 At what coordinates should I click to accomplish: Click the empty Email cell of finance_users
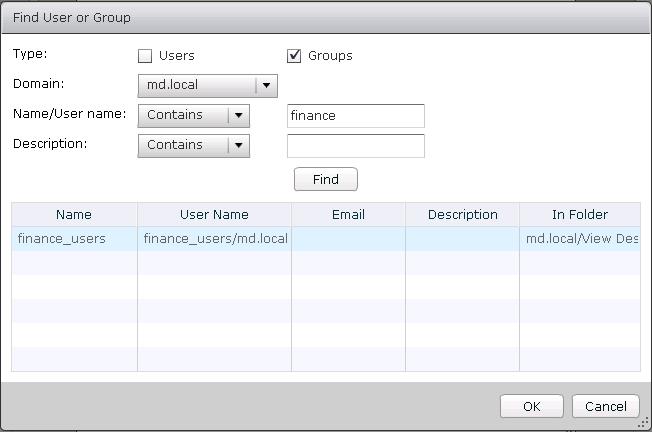click(348, 238)
